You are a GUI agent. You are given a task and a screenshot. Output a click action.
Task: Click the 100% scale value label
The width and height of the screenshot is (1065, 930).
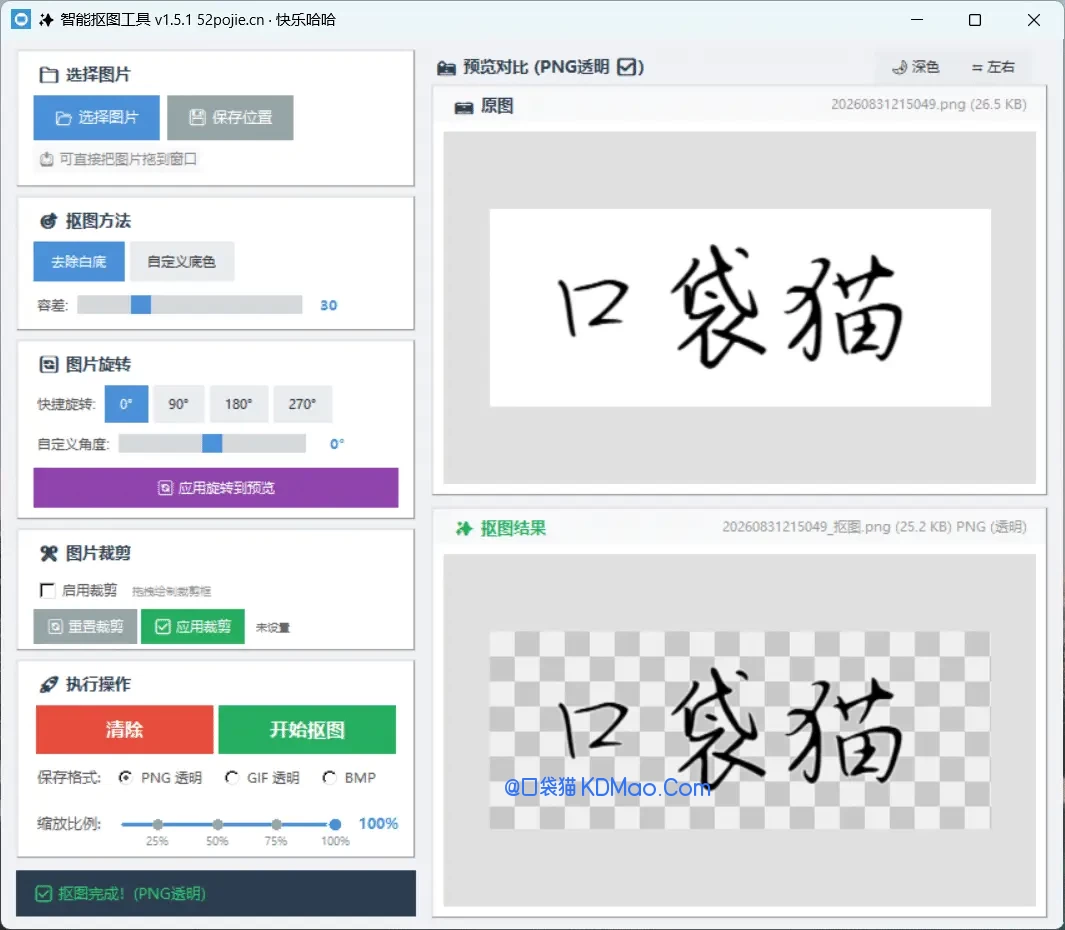(x=378, y=823)
